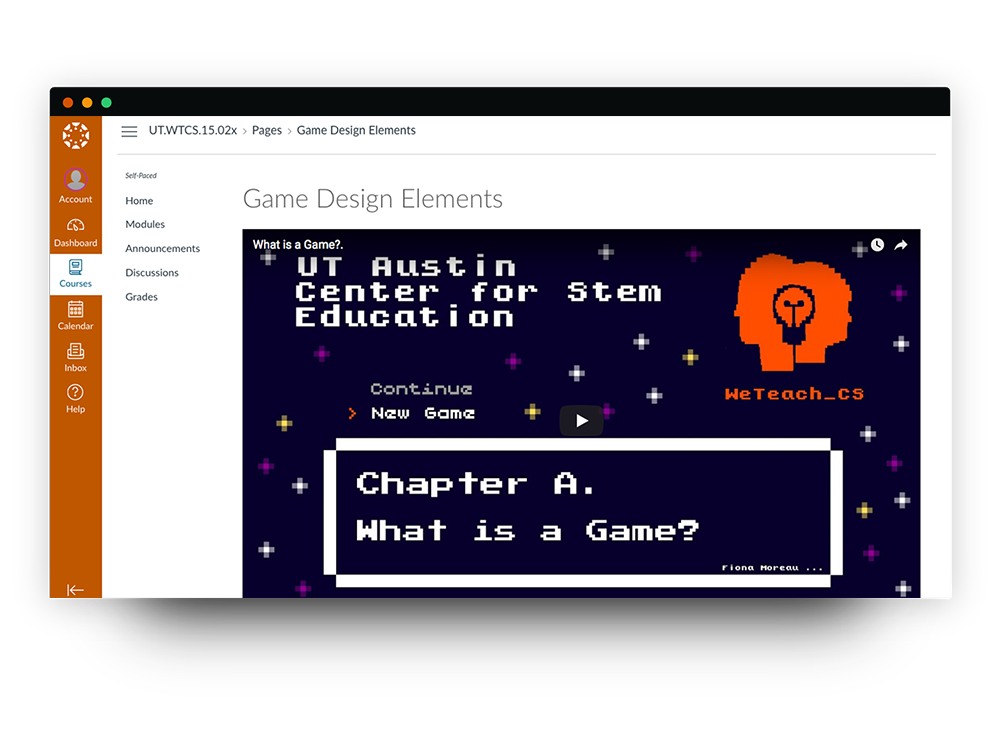Click the video title What is a Game?
Image resolution: width=1000 pixels, height=750 pixels.
pos(298,244)
